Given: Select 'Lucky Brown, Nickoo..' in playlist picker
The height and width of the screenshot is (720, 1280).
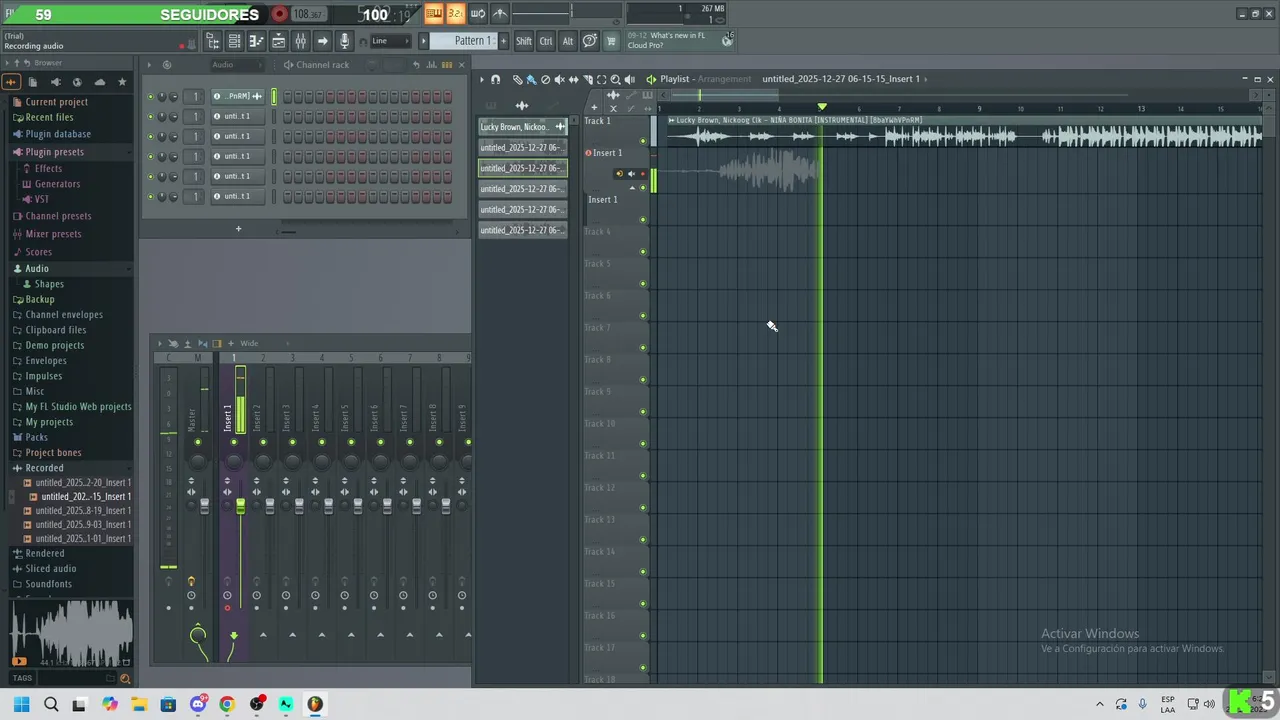Looking at the screenshot, I should point(523,127).
